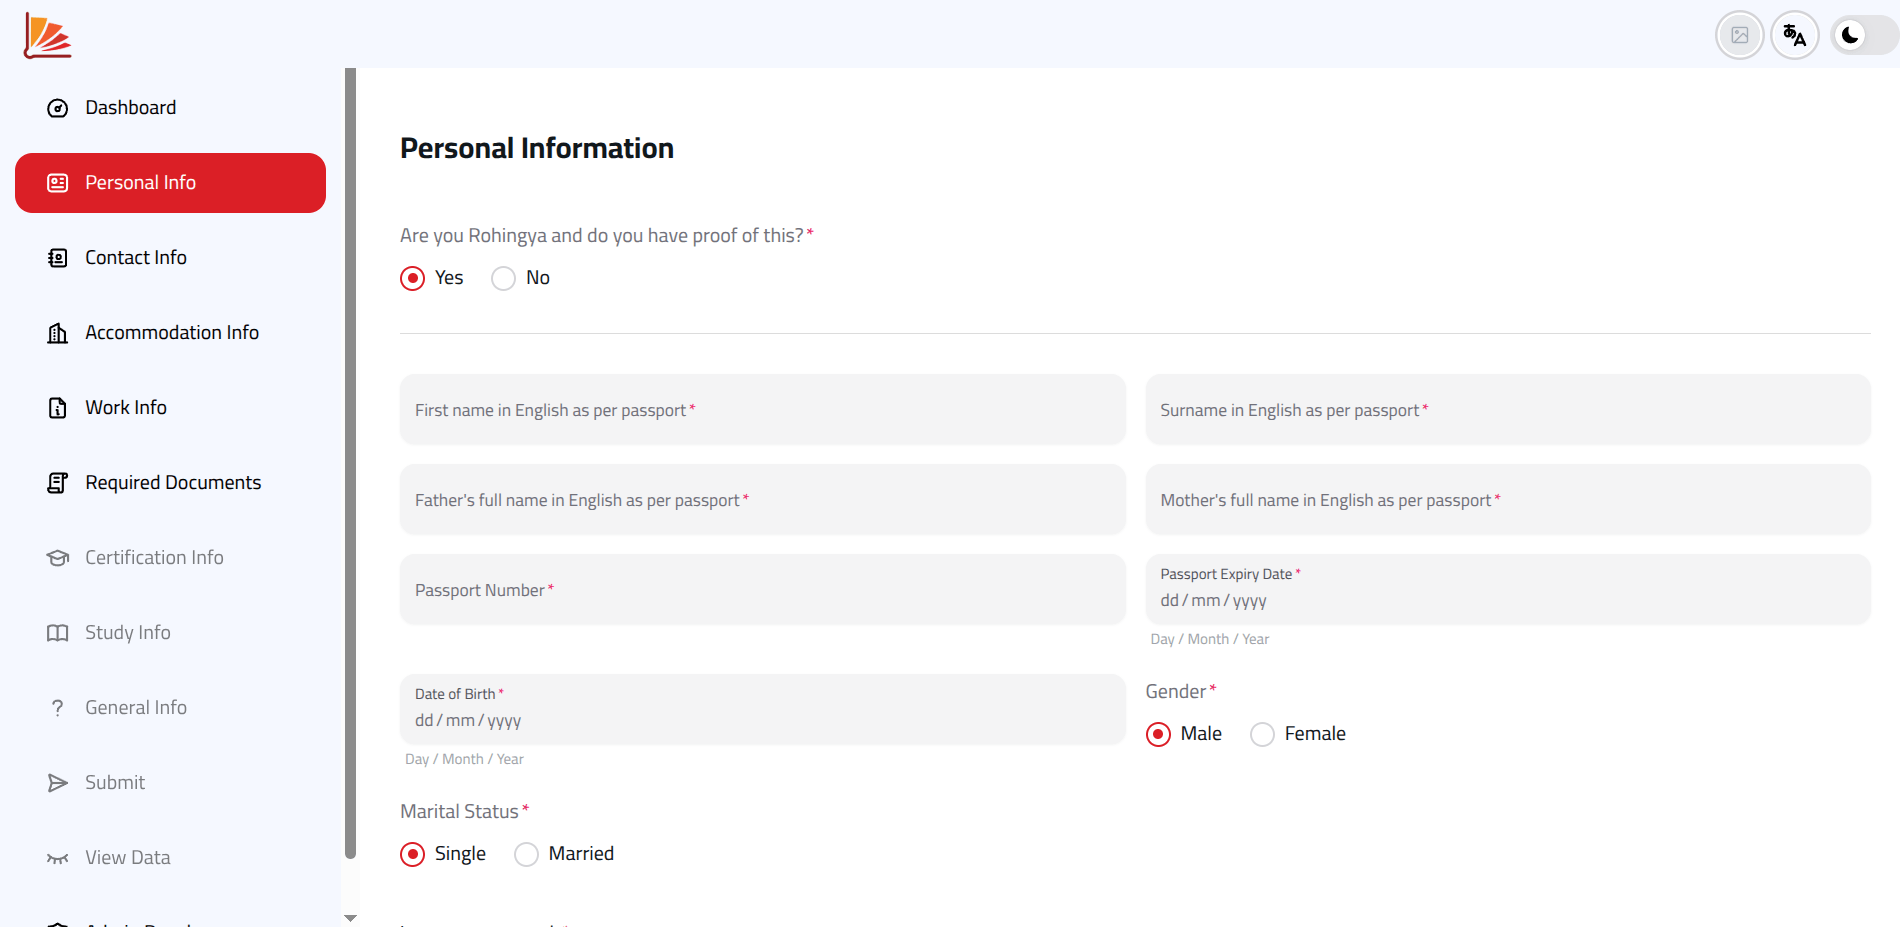Focus the First name in English field
Viewport: 1900px width, 927px height.
click(x=763, y=410)
